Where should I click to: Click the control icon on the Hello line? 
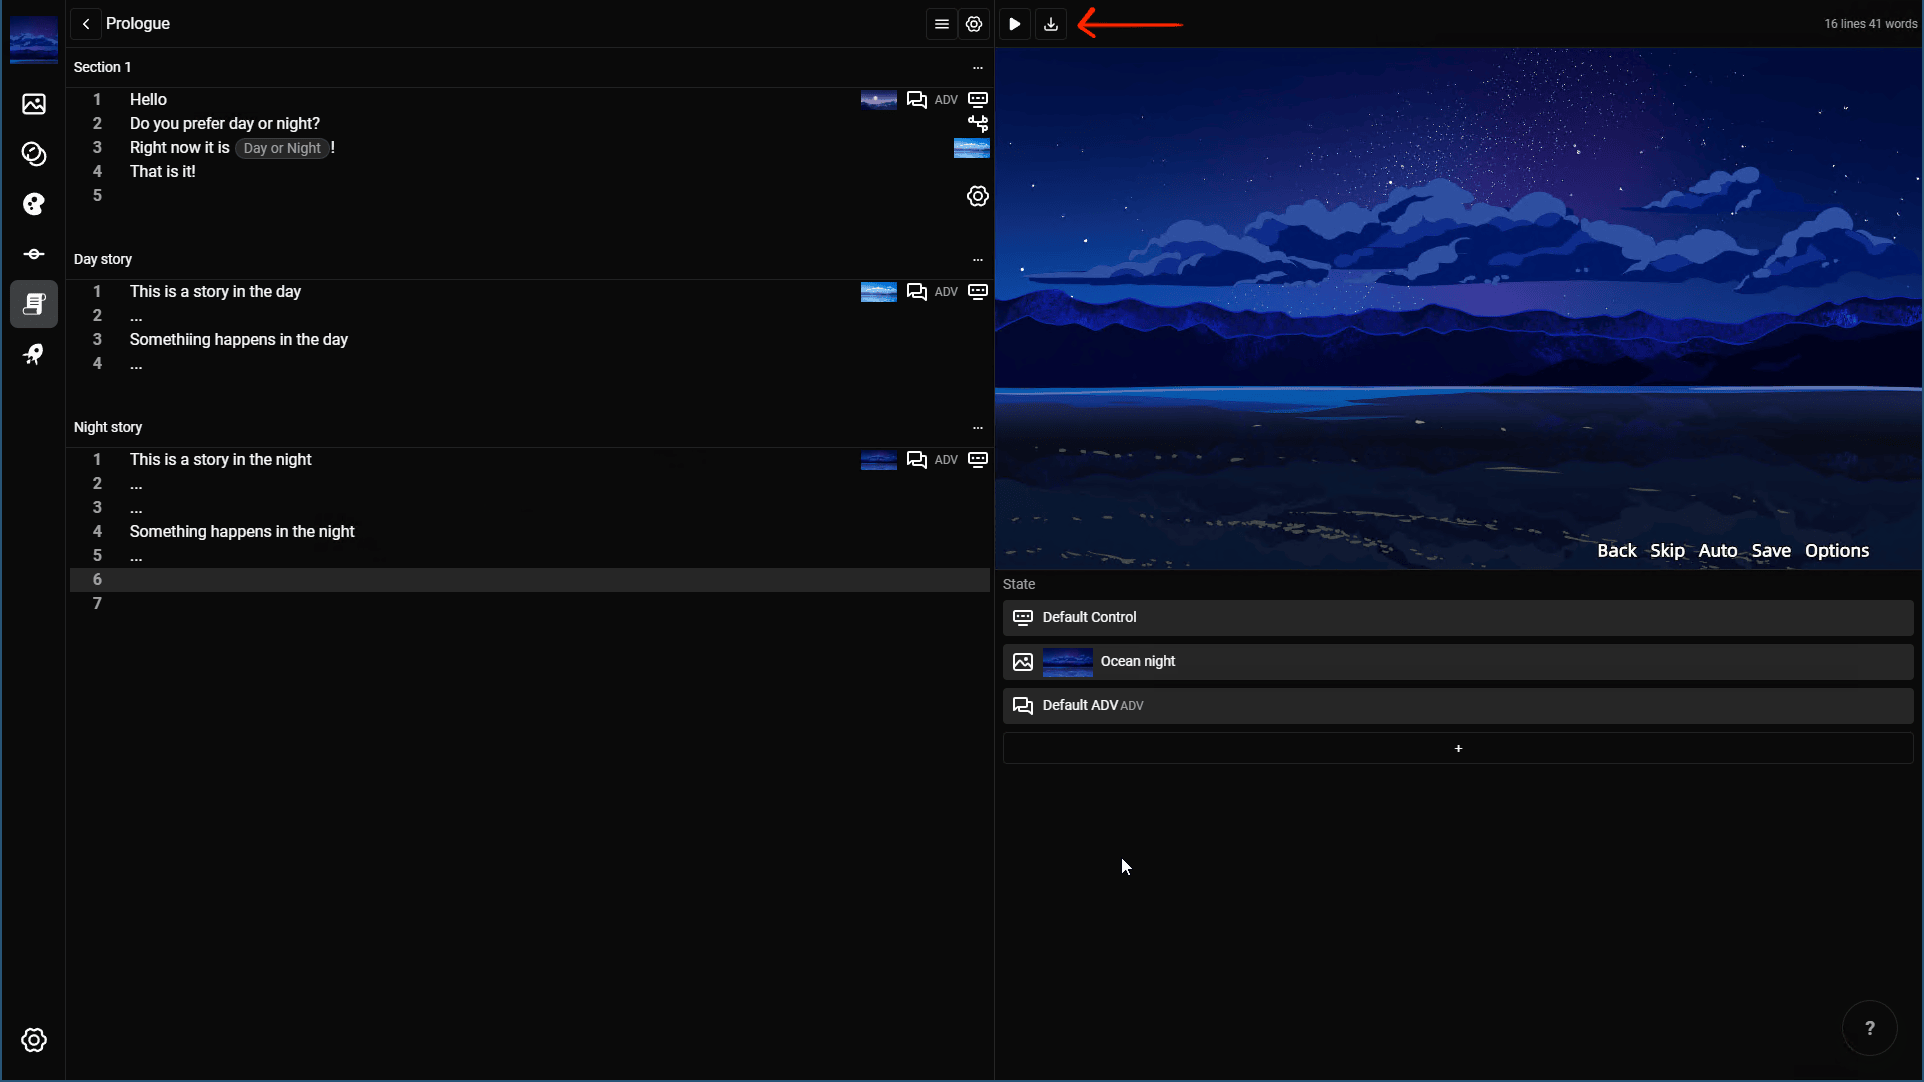tap(978, 100)
